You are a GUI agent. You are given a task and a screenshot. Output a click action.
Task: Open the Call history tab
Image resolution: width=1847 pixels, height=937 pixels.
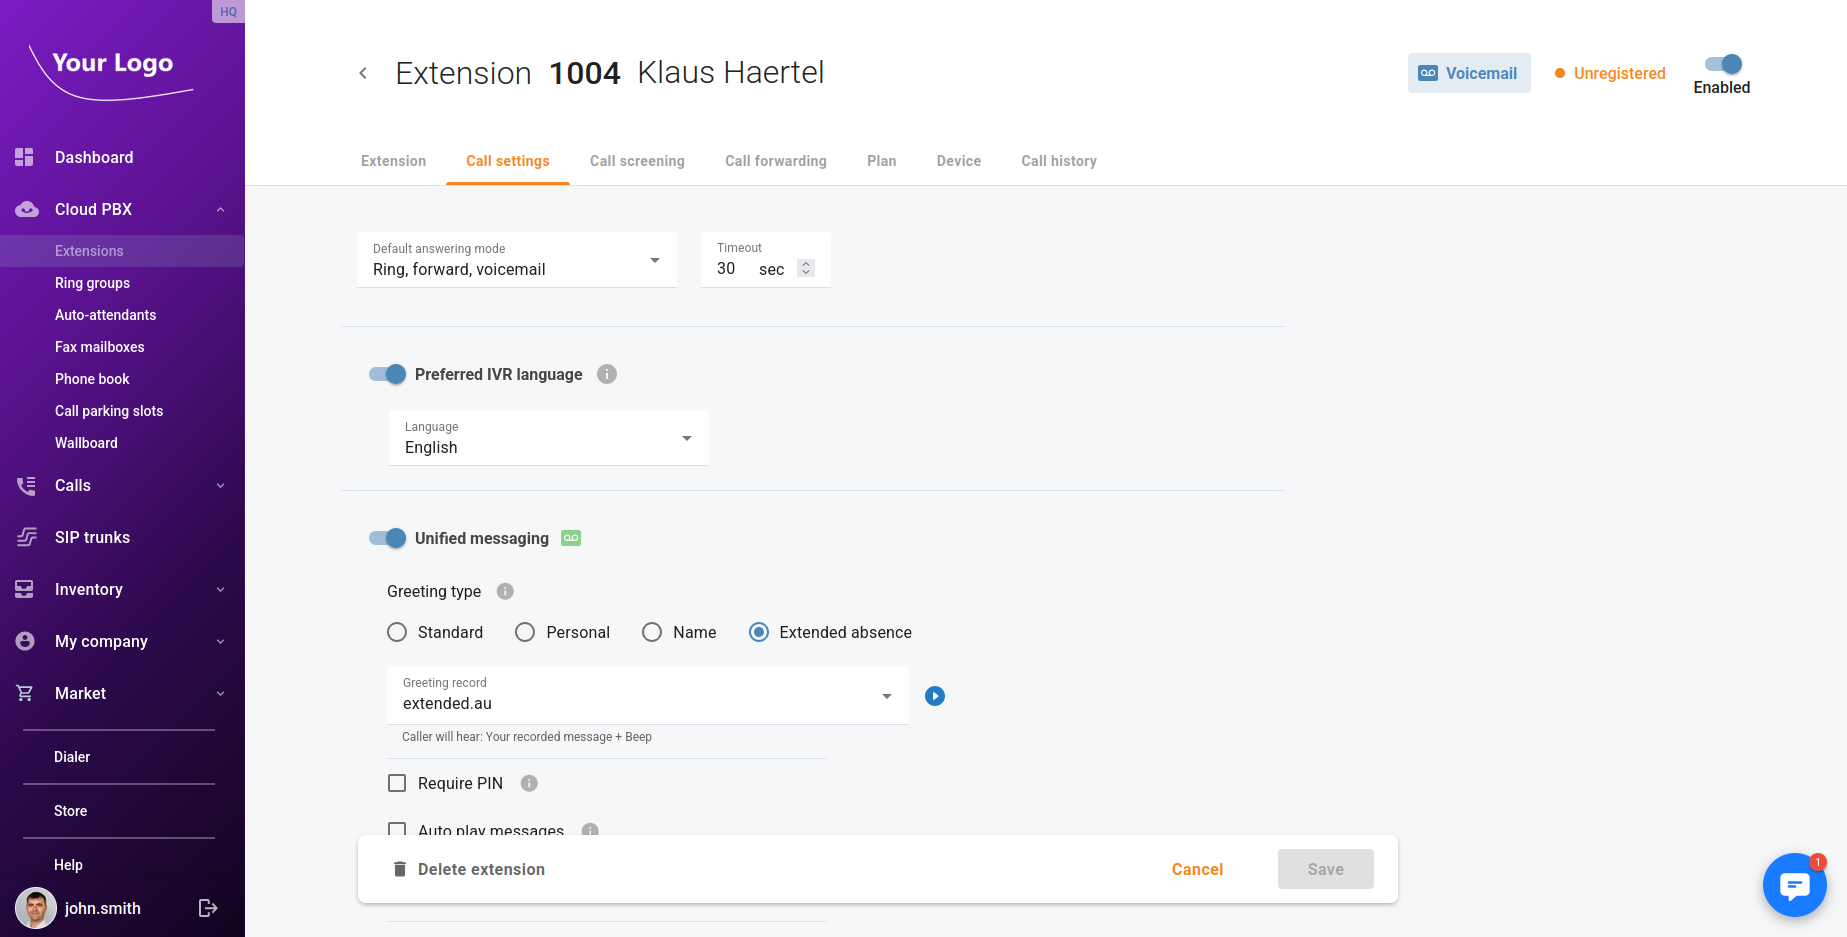[x=1058, y=161]
